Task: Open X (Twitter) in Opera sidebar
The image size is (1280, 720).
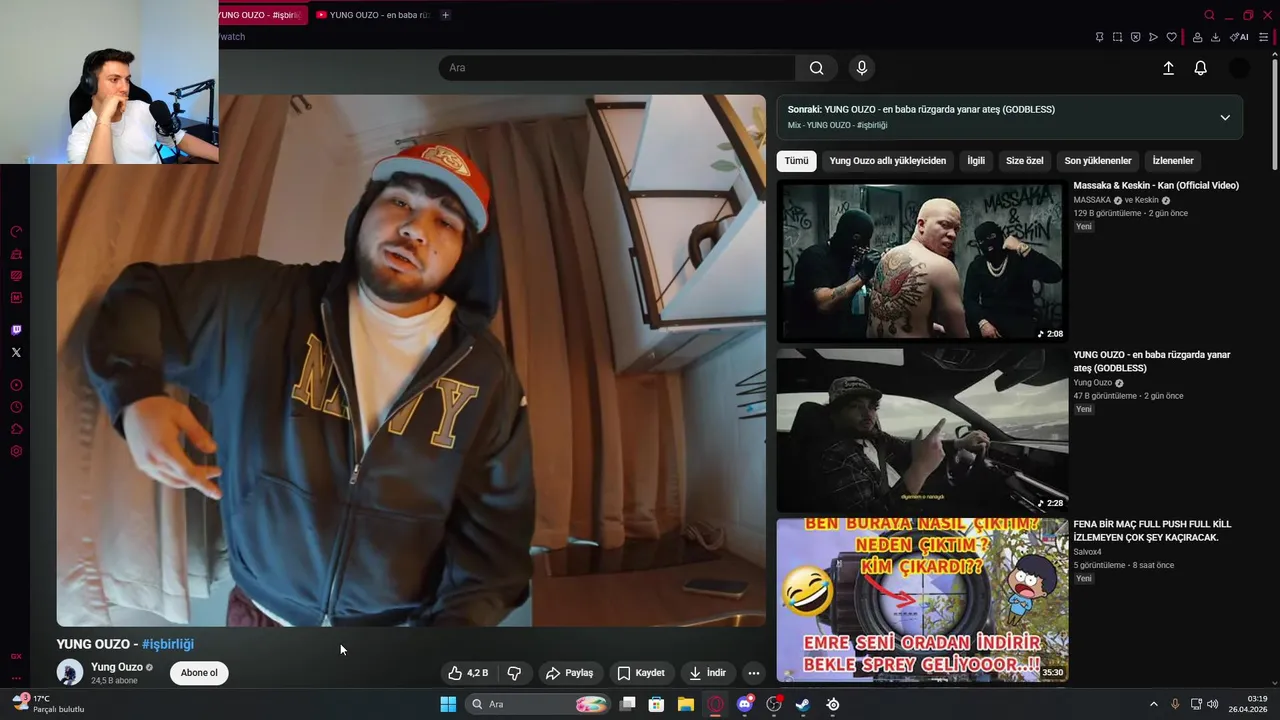Action: pos(16,352)
